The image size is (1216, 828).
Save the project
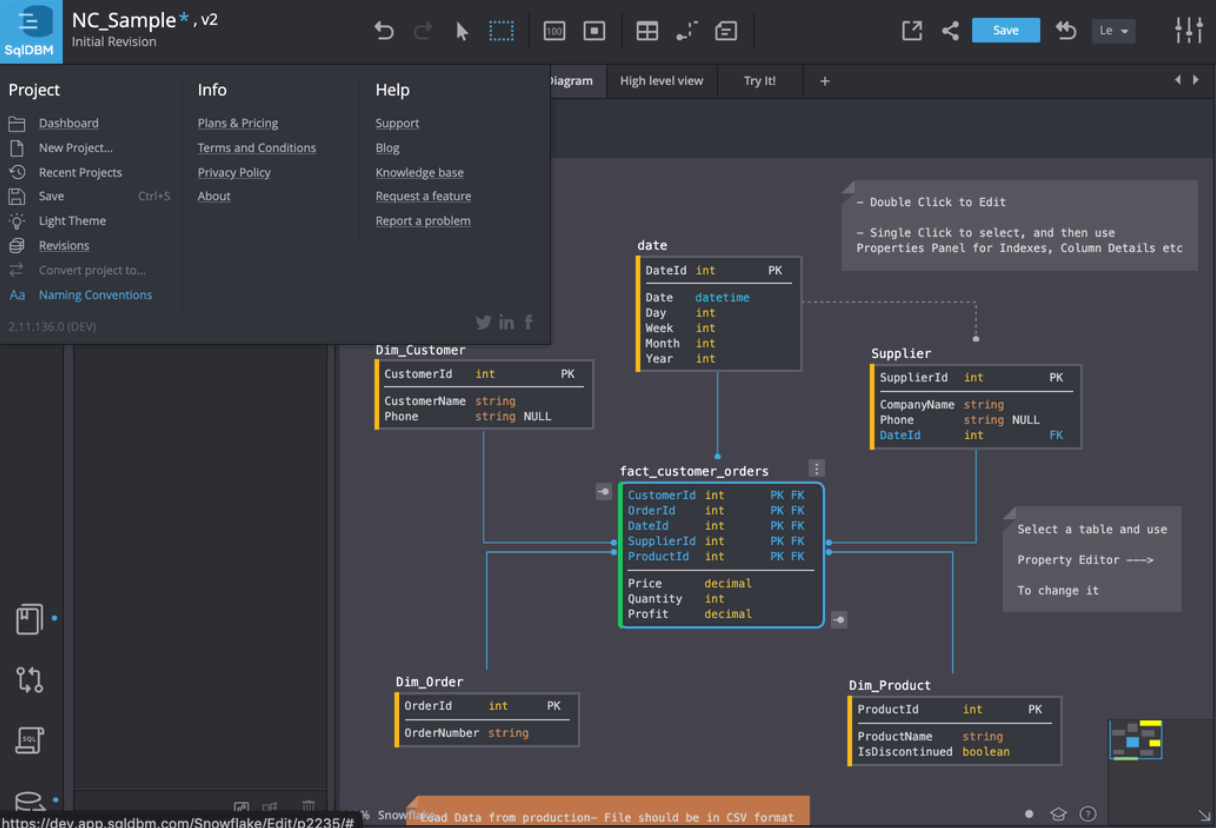coord(1006,30)
